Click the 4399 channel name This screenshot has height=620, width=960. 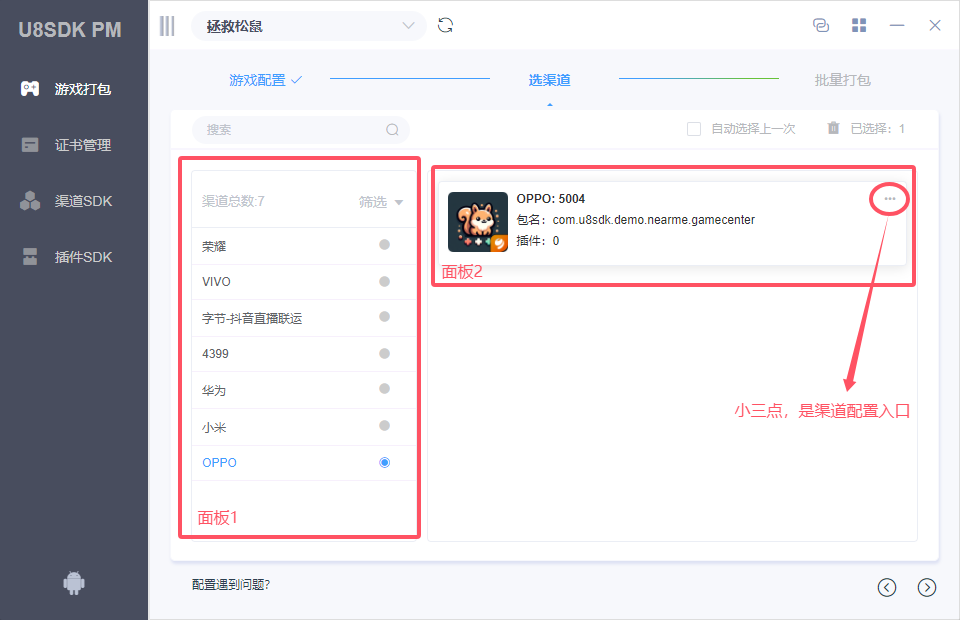point(216,354)
